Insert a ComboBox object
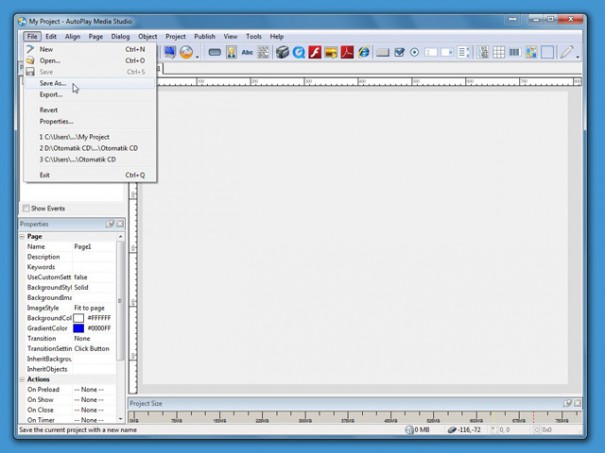Viewport: 605px width, 453px height. [x=447, y=52]
